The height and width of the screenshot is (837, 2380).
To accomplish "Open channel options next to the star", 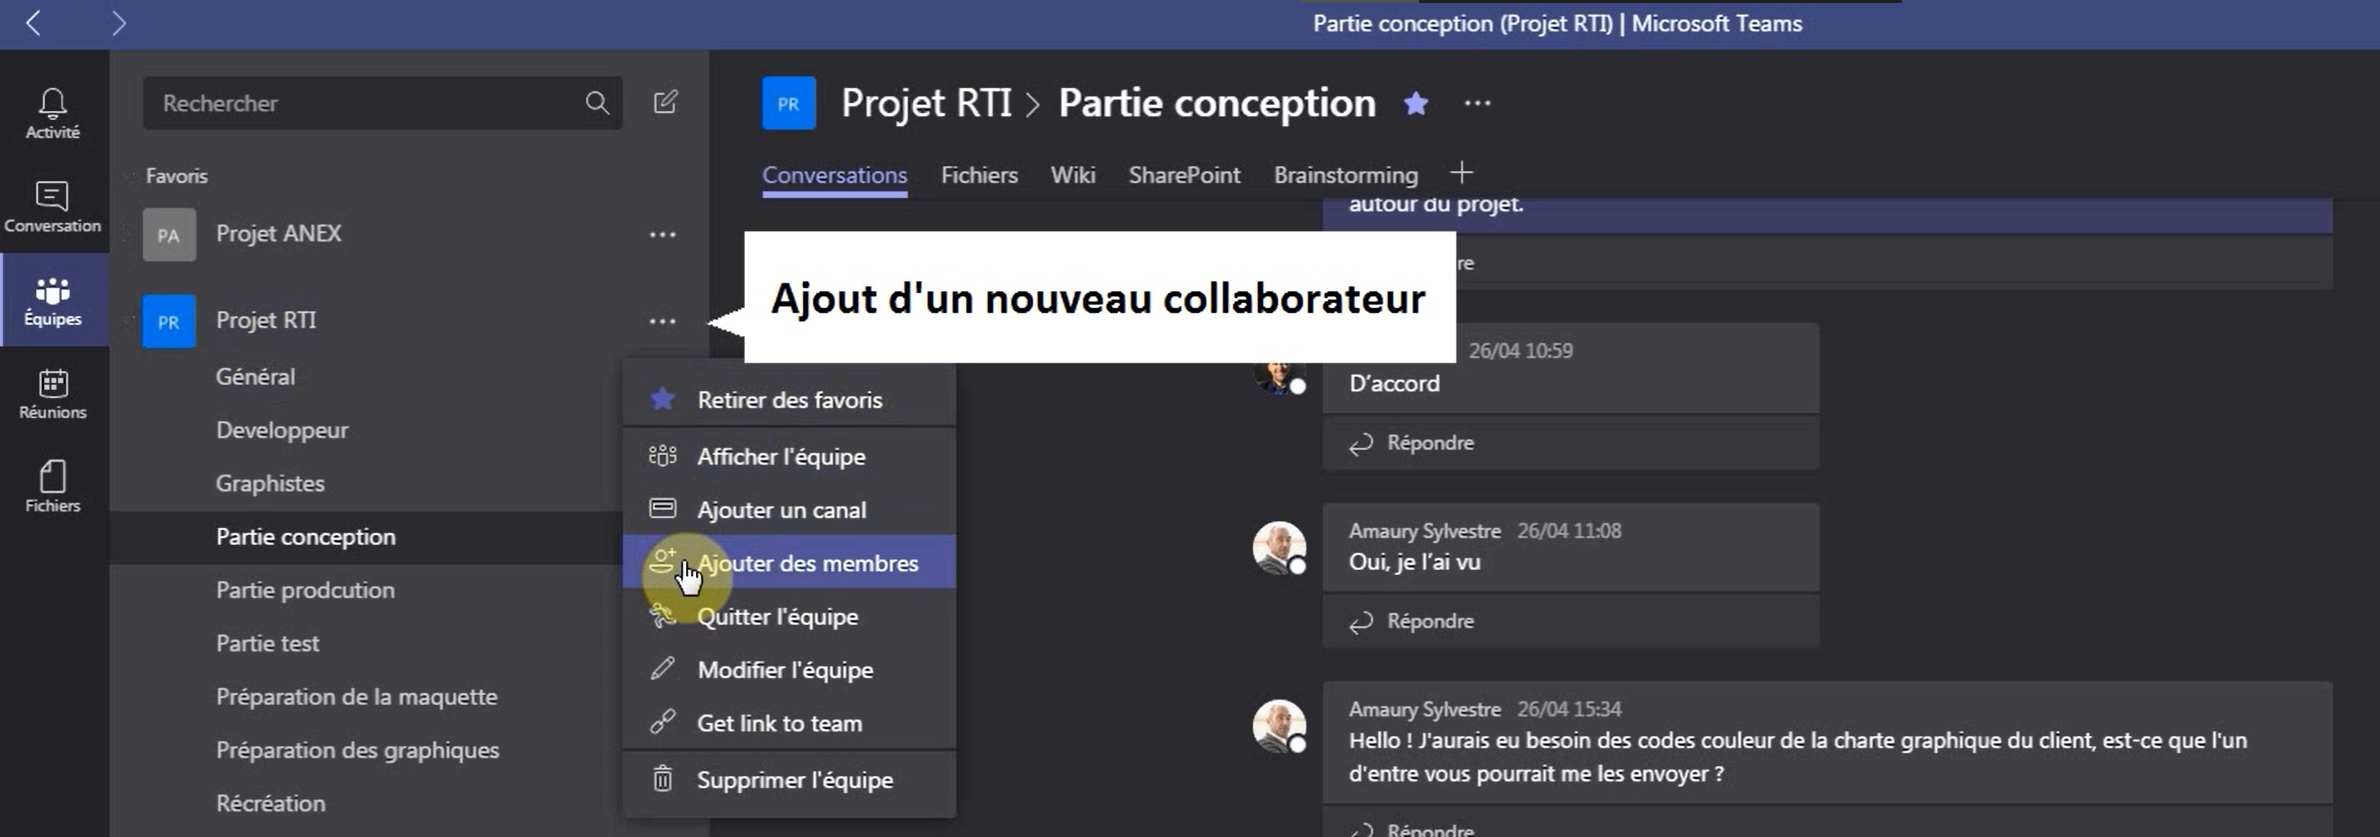I will (1477, 103).
